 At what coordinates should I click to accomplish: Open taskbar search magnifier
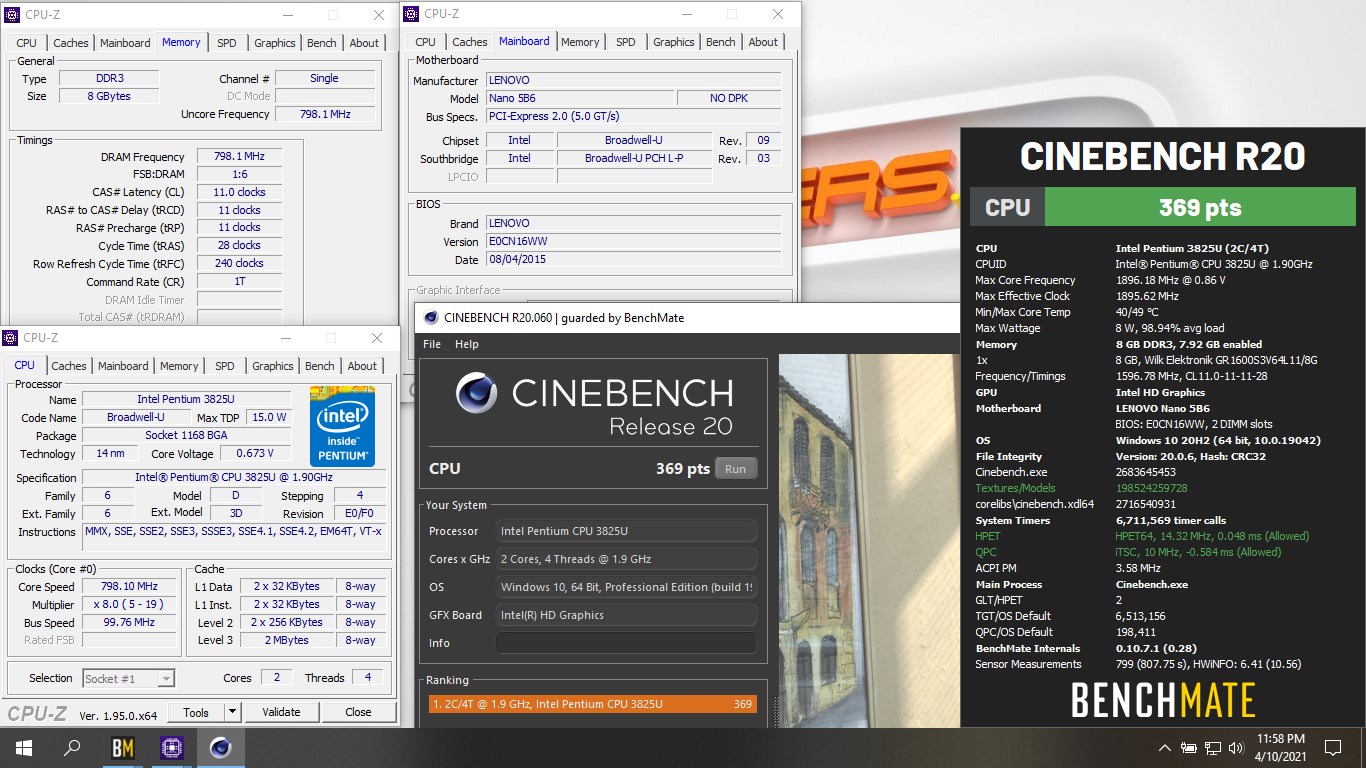(72, 747)
